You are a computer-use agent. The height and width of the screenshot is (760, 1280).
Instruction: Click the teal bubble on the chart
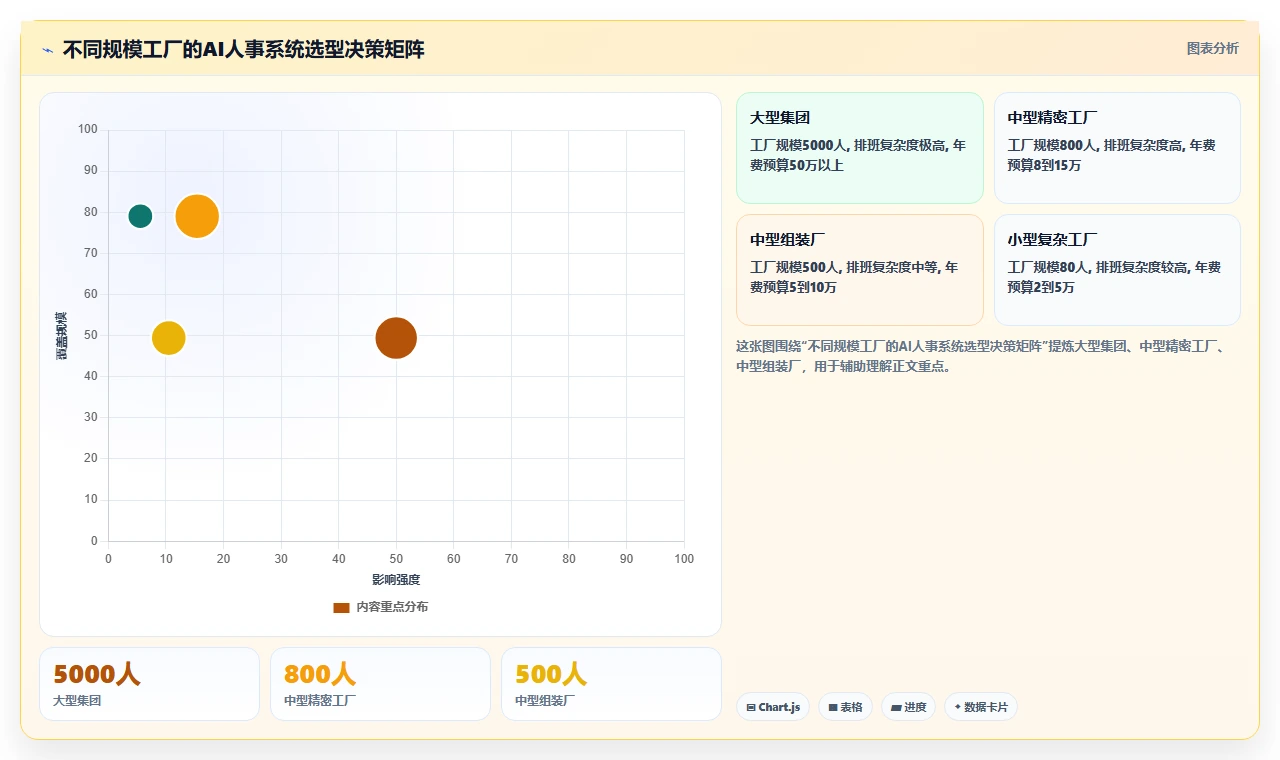click(x=140, y=216)
